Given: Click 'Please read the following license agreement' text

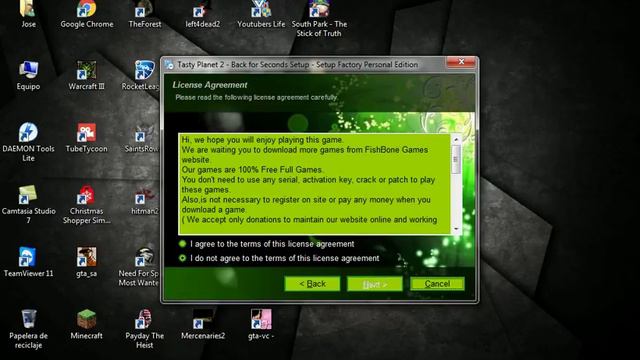Looking at the screenshot, I should 256,97.
